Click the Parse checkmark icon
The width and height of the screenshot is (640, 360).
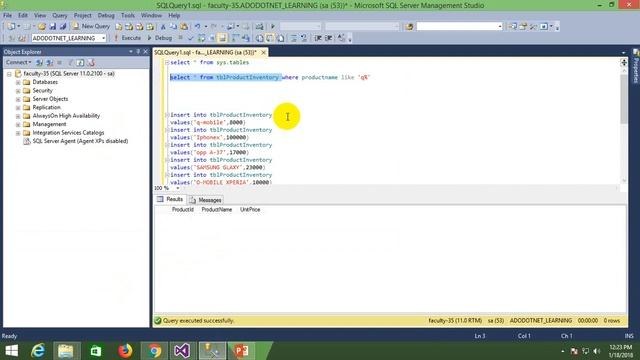point(190,38)
